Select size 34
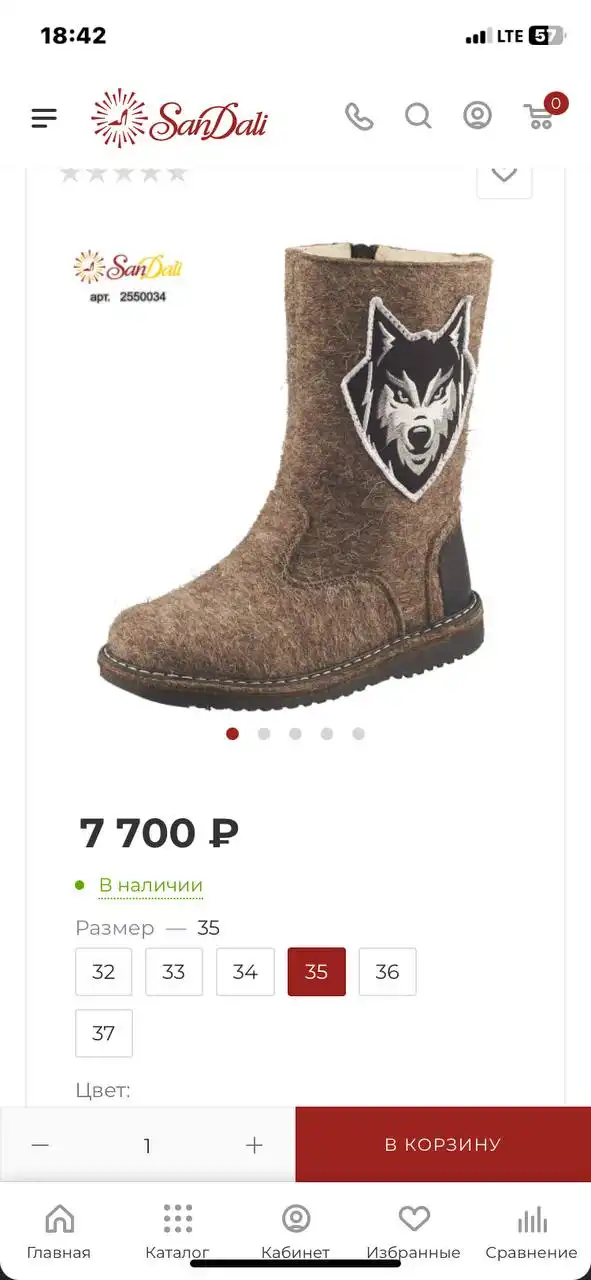591x1280 pixels. click(x=245, y=972)
